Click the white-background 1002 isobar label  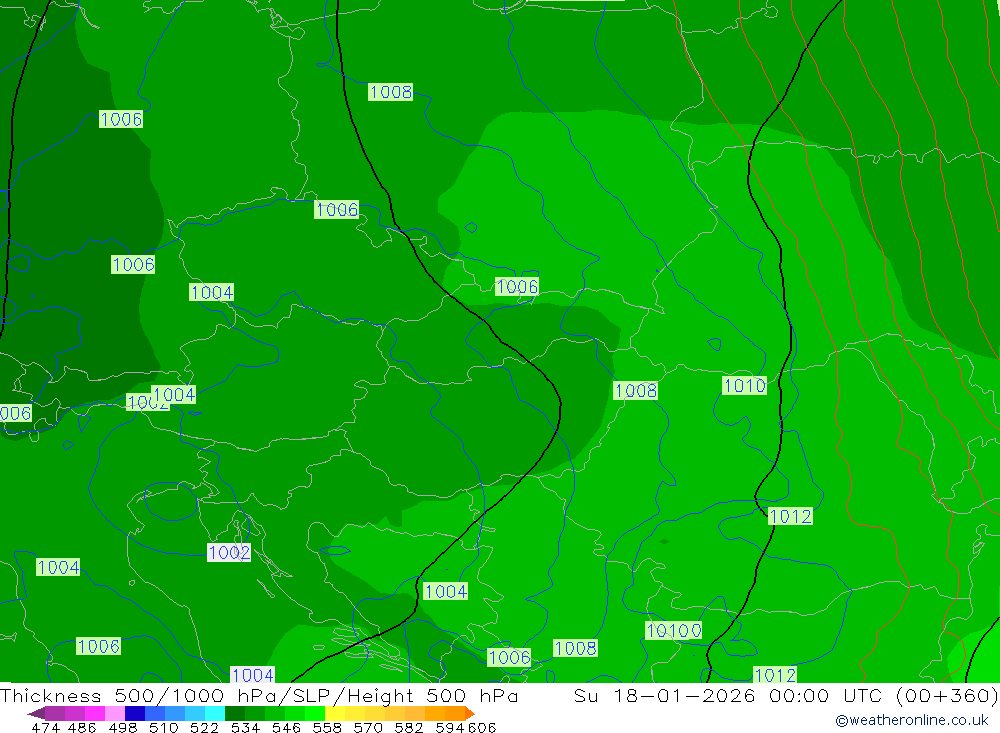(229, 552)
